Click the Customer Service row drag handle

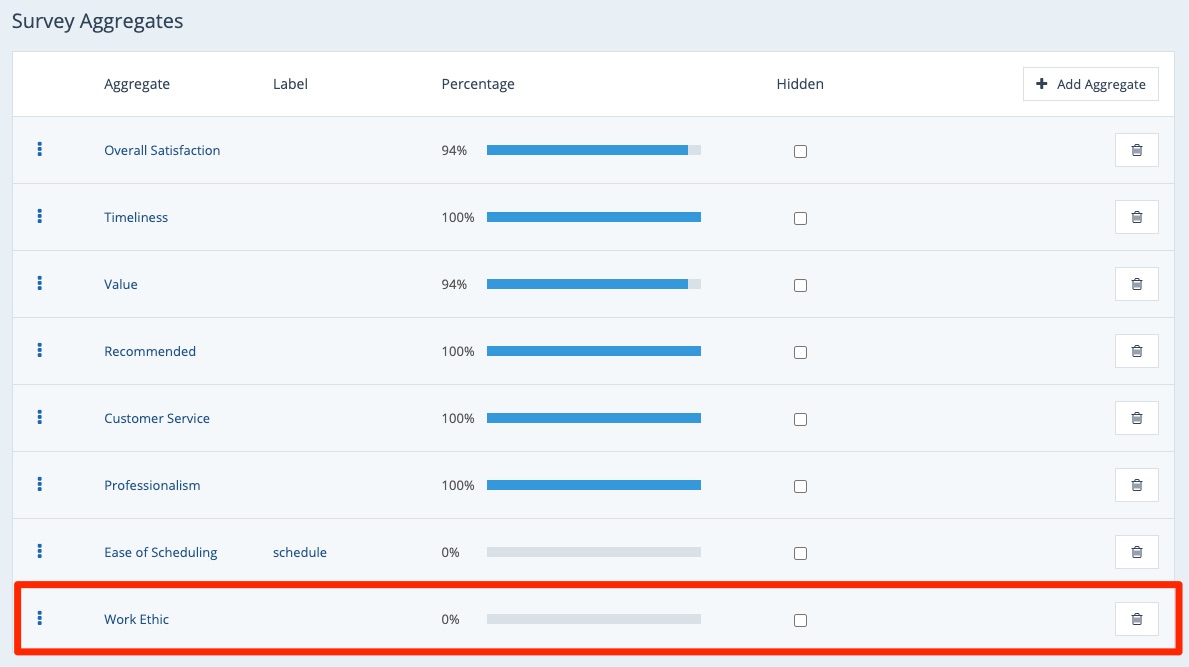point(40,417)
